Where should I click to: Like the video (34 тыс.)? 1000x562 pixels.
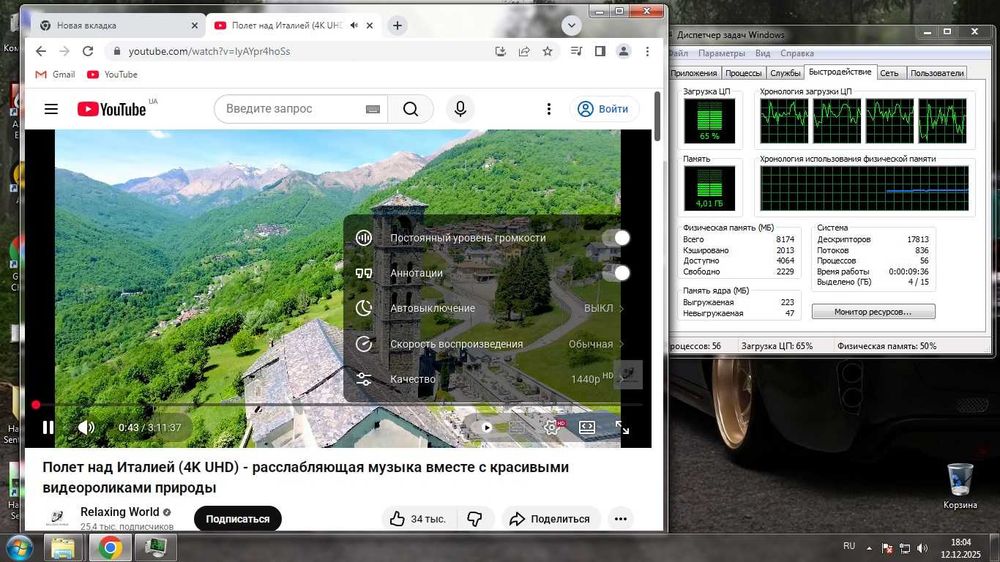click(418, 519)
